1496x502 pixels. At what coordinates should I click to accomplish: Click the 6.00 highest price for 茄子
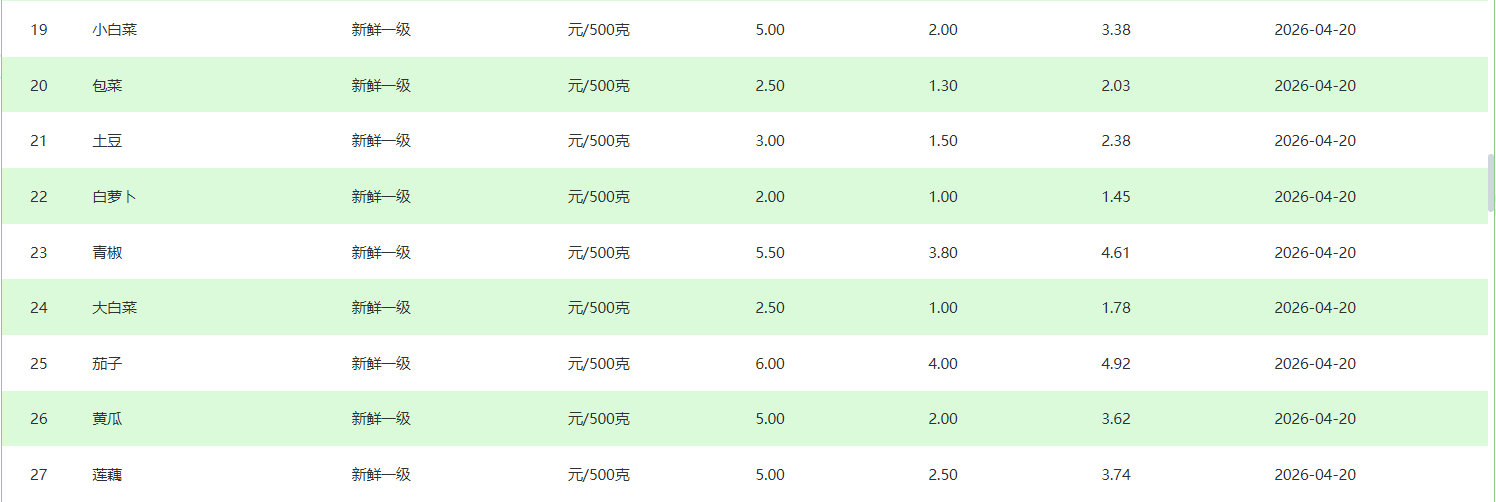tap(770, 364)
